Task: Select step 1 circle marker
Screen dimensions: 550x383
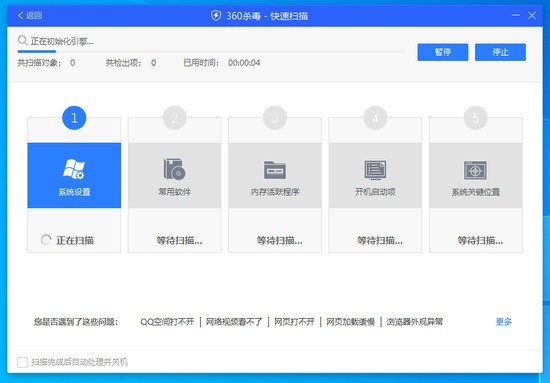Action: pyautogui.click(x=74, y=118)
